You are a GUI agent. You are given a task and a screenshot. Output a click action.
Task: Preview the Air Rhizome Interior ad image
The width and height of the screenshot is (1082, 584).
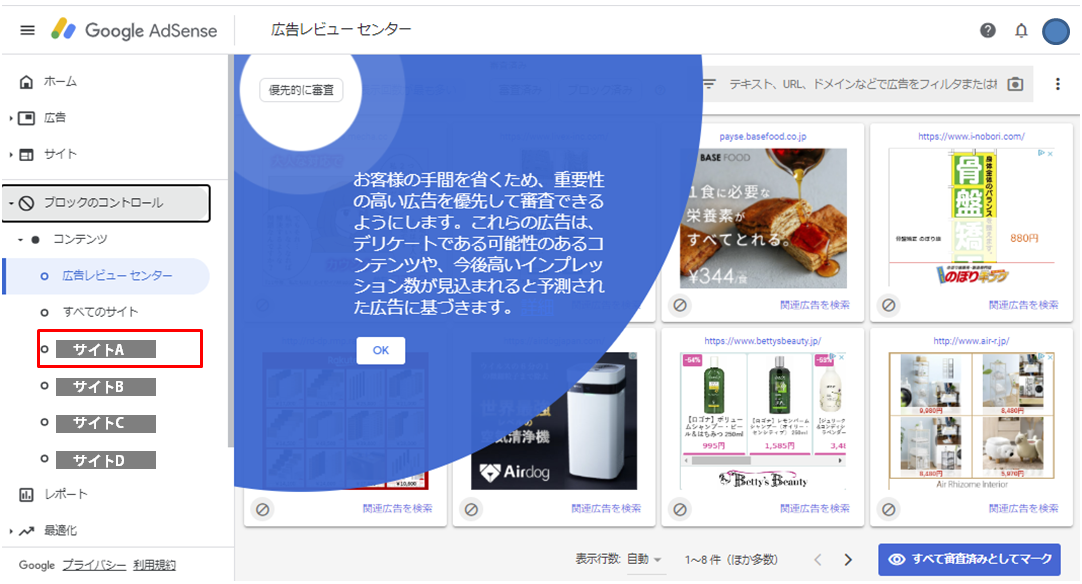click(972, 421)
